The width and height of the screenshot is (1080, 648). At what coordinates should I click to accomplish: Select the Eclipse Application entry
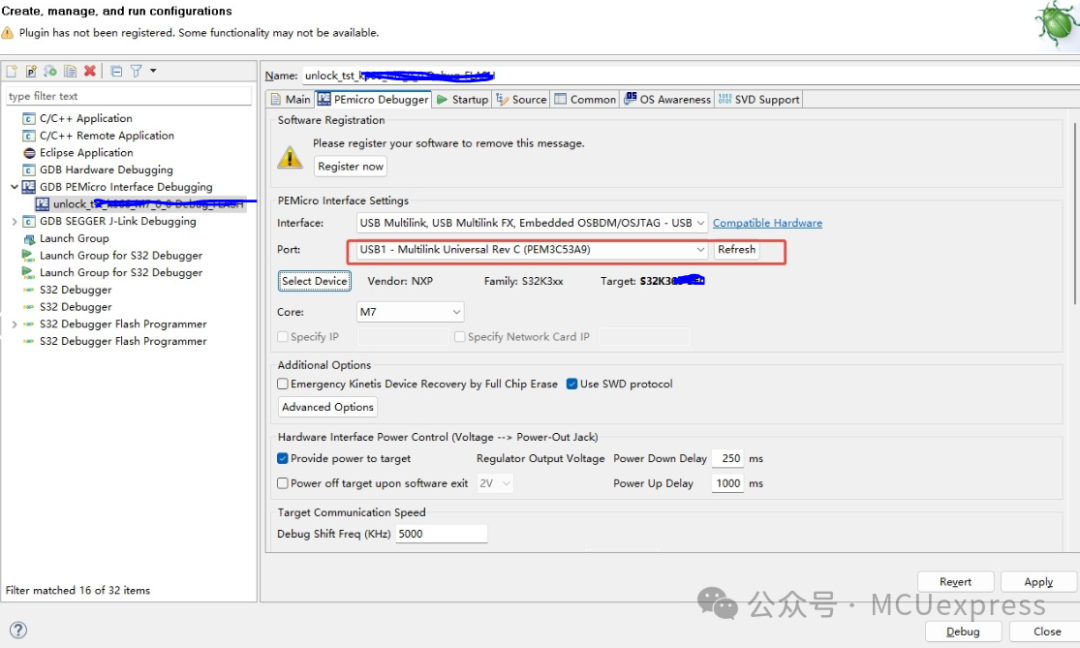(x=86, y=153)
